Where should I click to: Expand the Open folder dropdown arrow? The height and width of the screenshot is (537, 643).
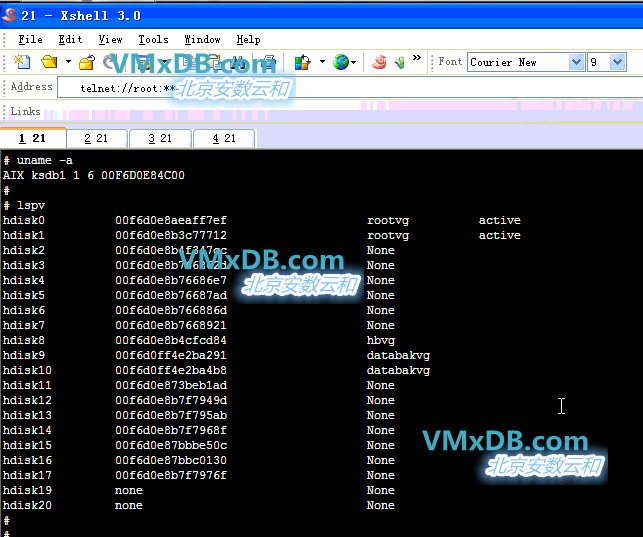pyautogui.click(x=68, y=62)
